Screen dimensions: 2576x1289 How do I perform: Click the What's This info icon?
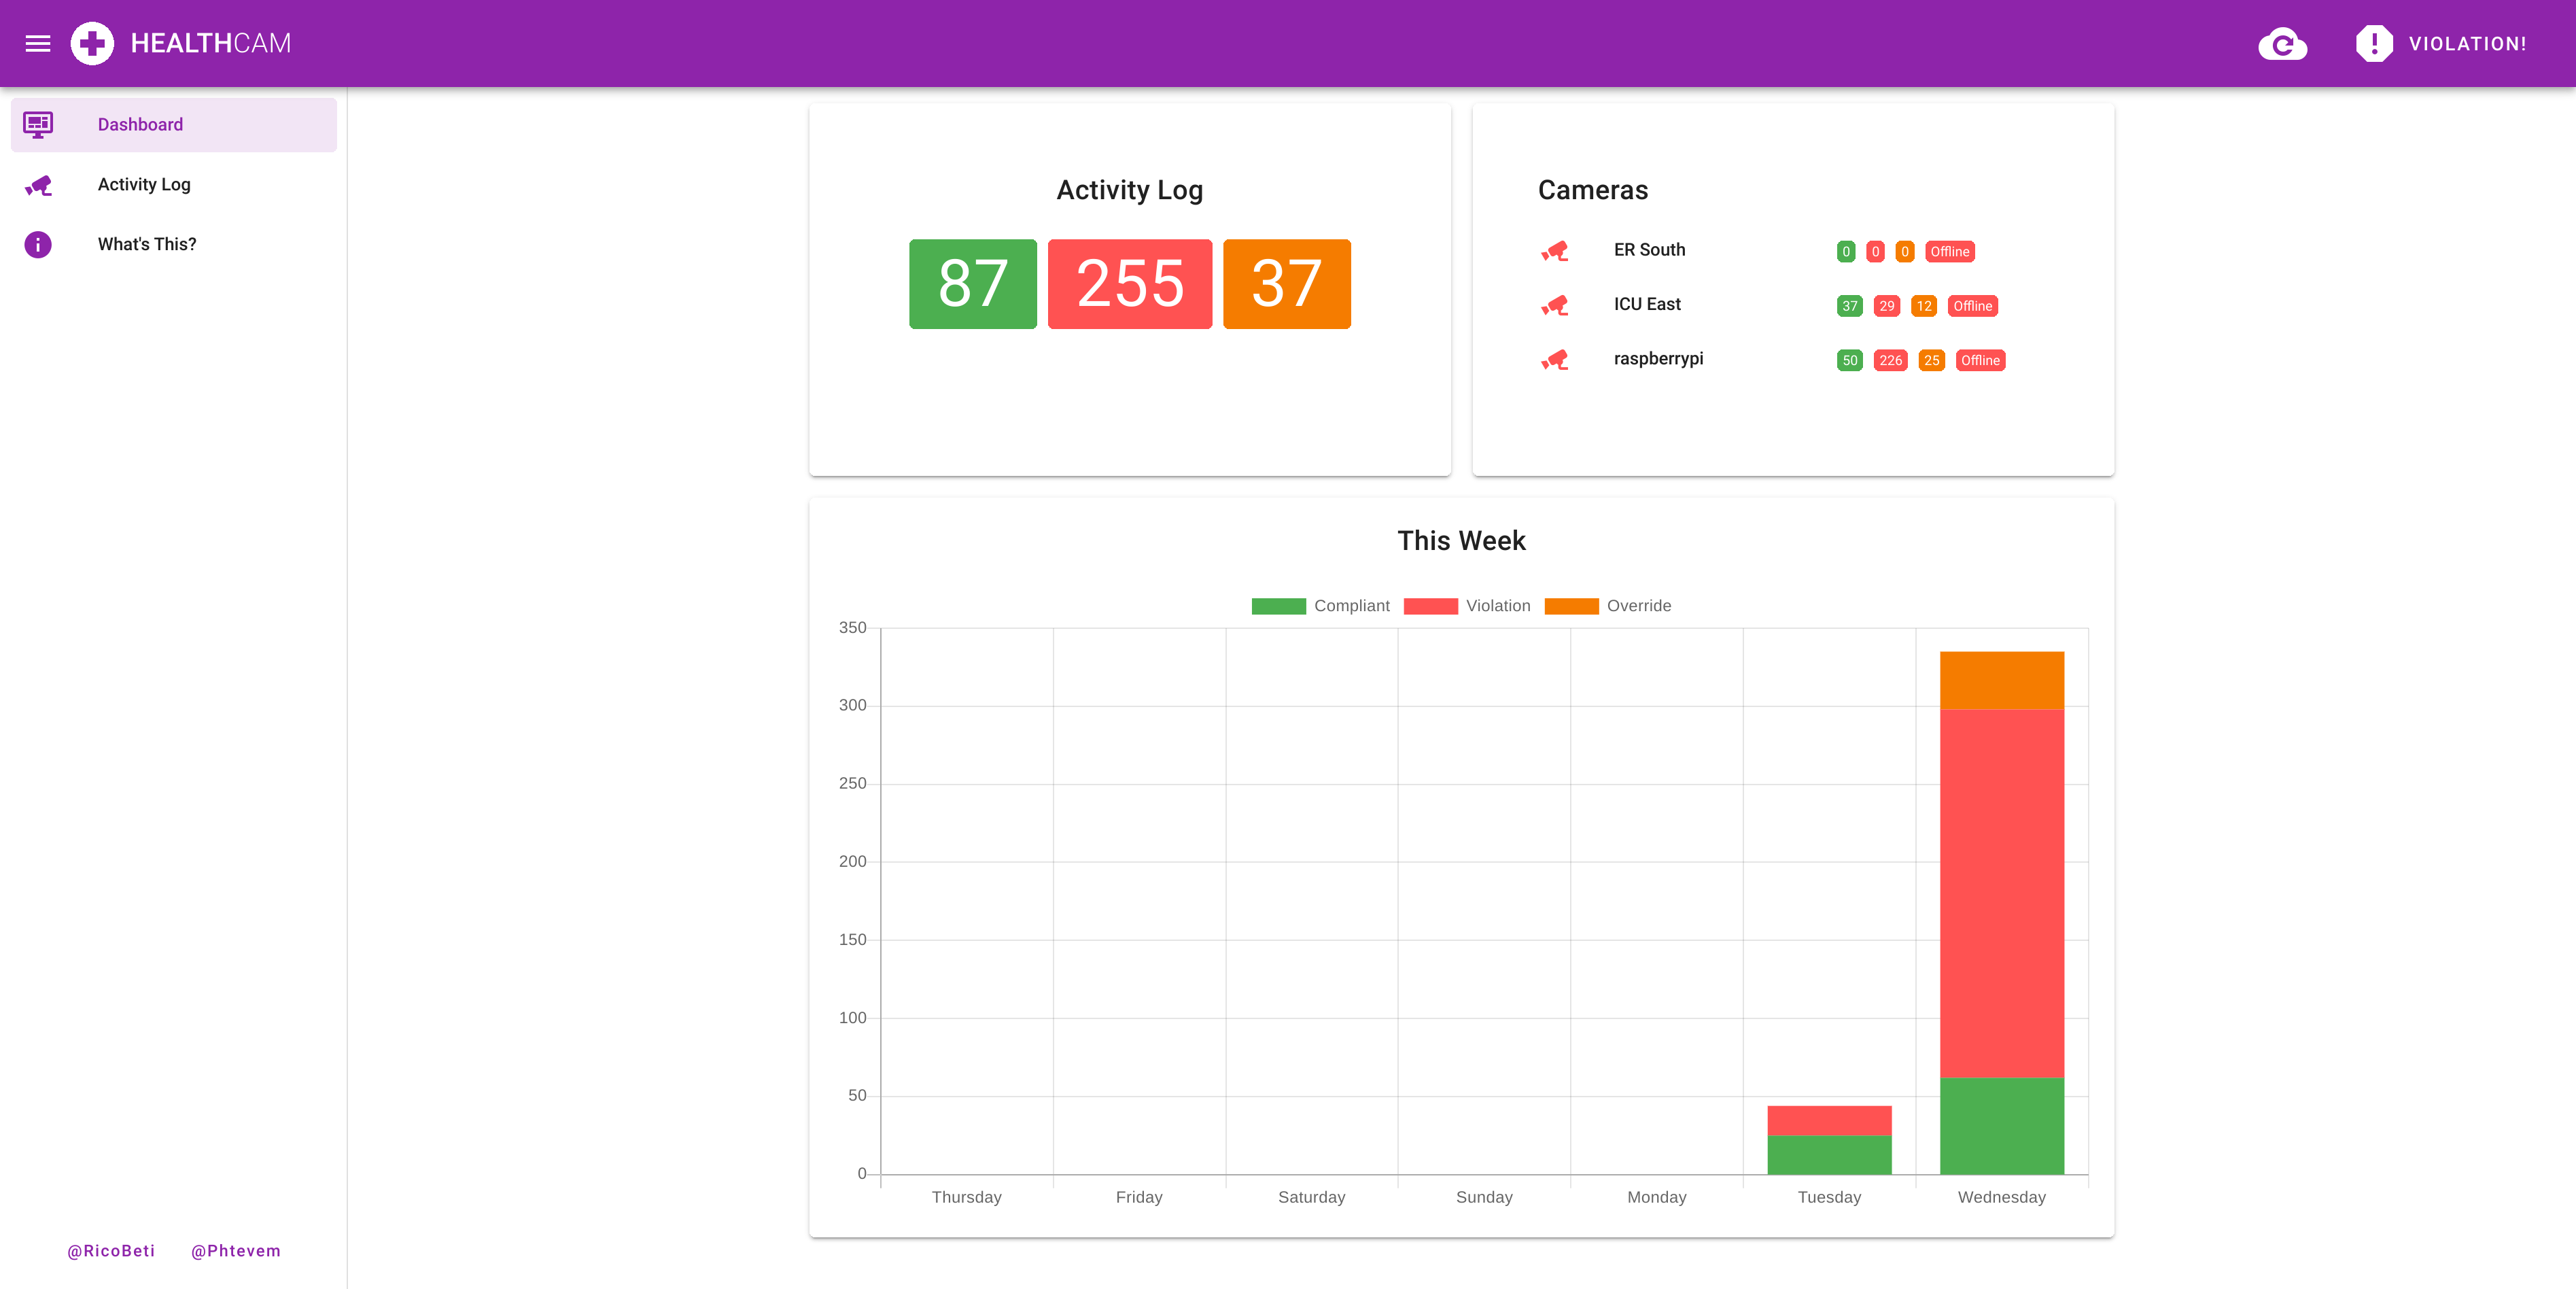(38, 244)
